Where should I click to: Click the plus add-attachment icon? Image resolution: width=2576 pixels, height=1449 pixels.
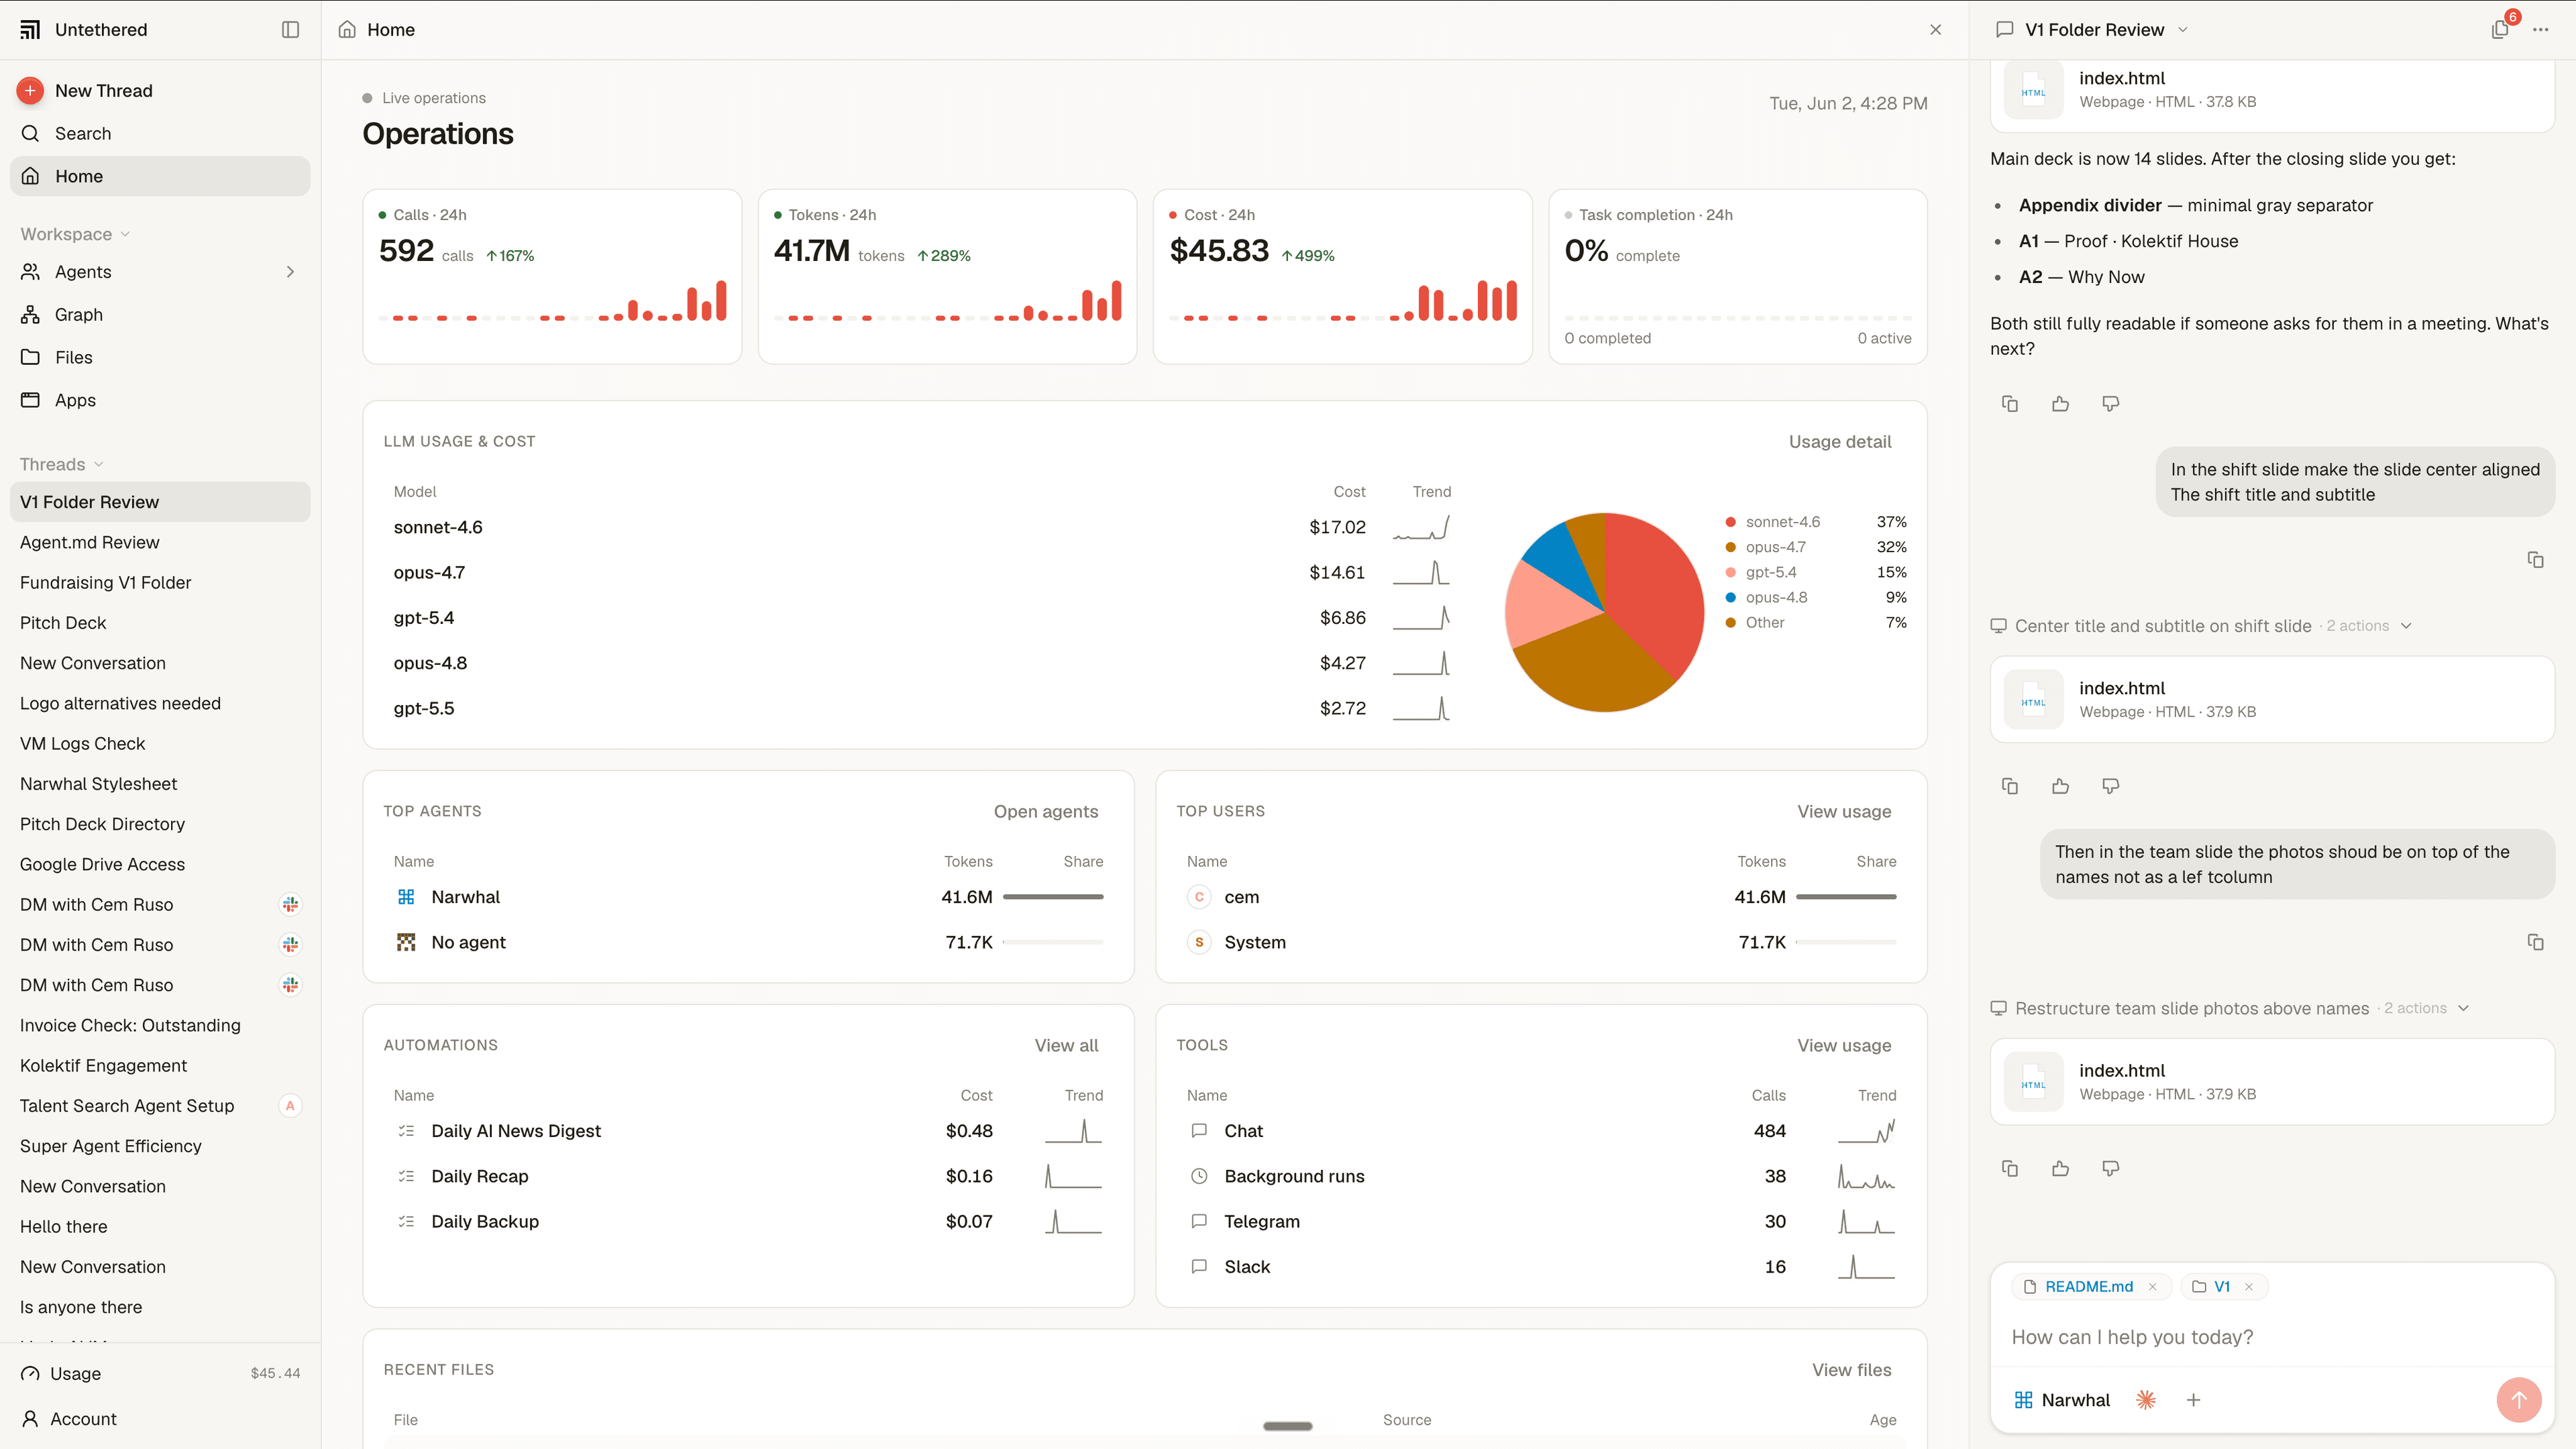tap(2193, 1401)
